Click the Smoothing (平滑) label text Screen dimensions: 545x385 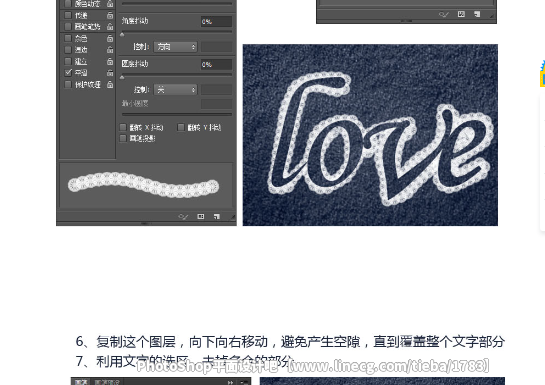point(81,73)
